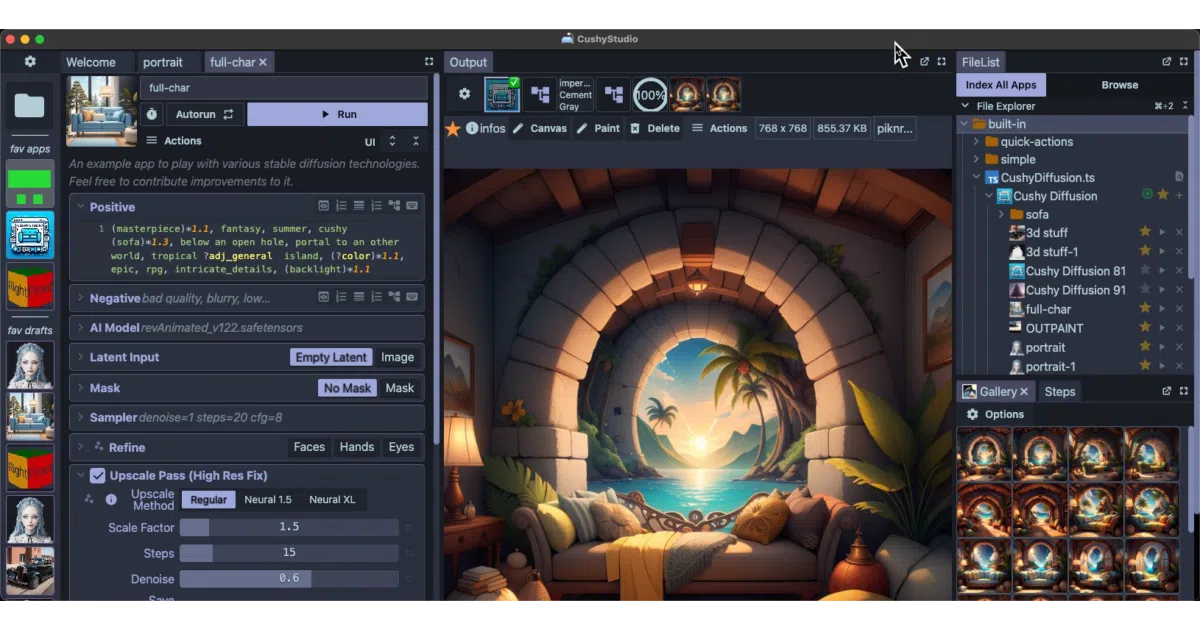Adjust the Steps slider

pyautogui.click(x=289, y=553)
